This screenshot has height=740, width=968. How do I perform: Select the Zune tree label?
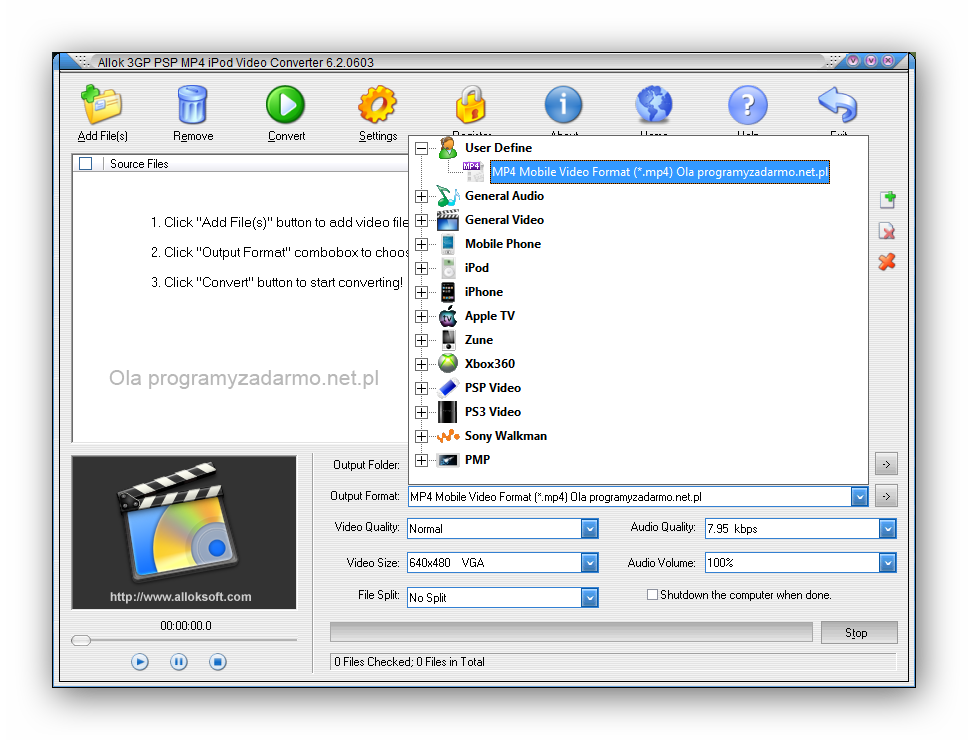(478, 340)
